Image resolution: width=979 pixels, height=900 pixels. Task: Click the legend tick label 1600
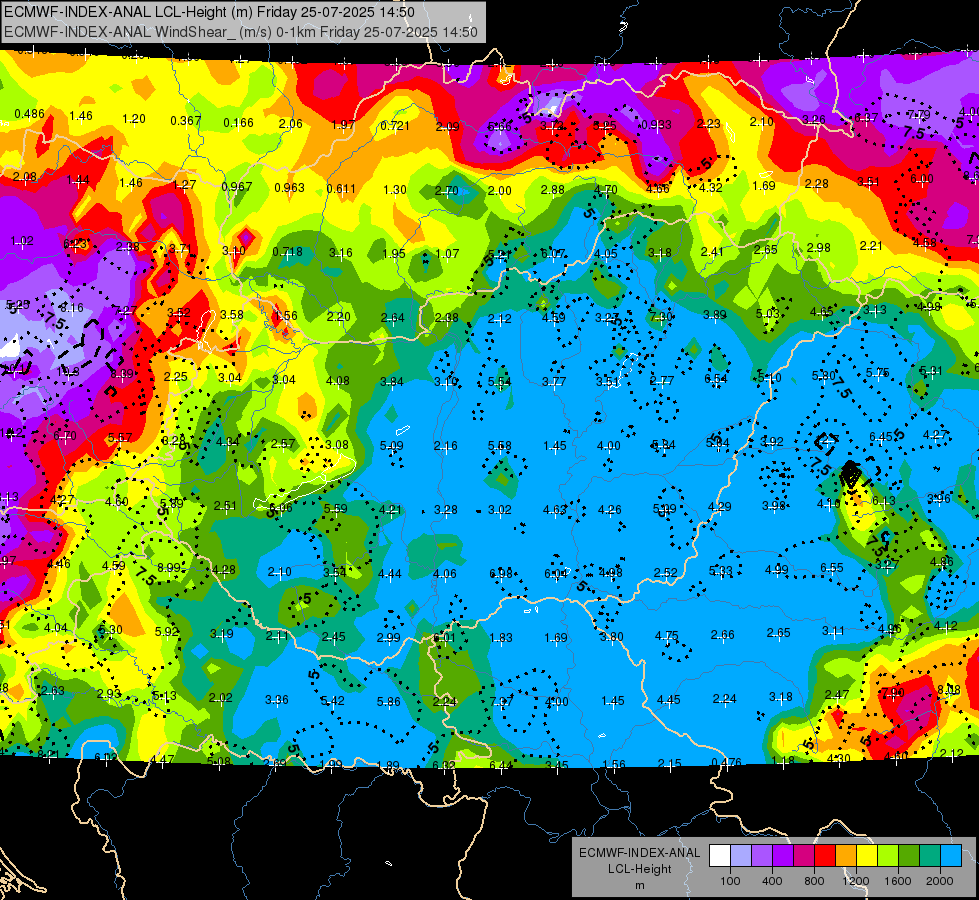[x=898, y=881]
